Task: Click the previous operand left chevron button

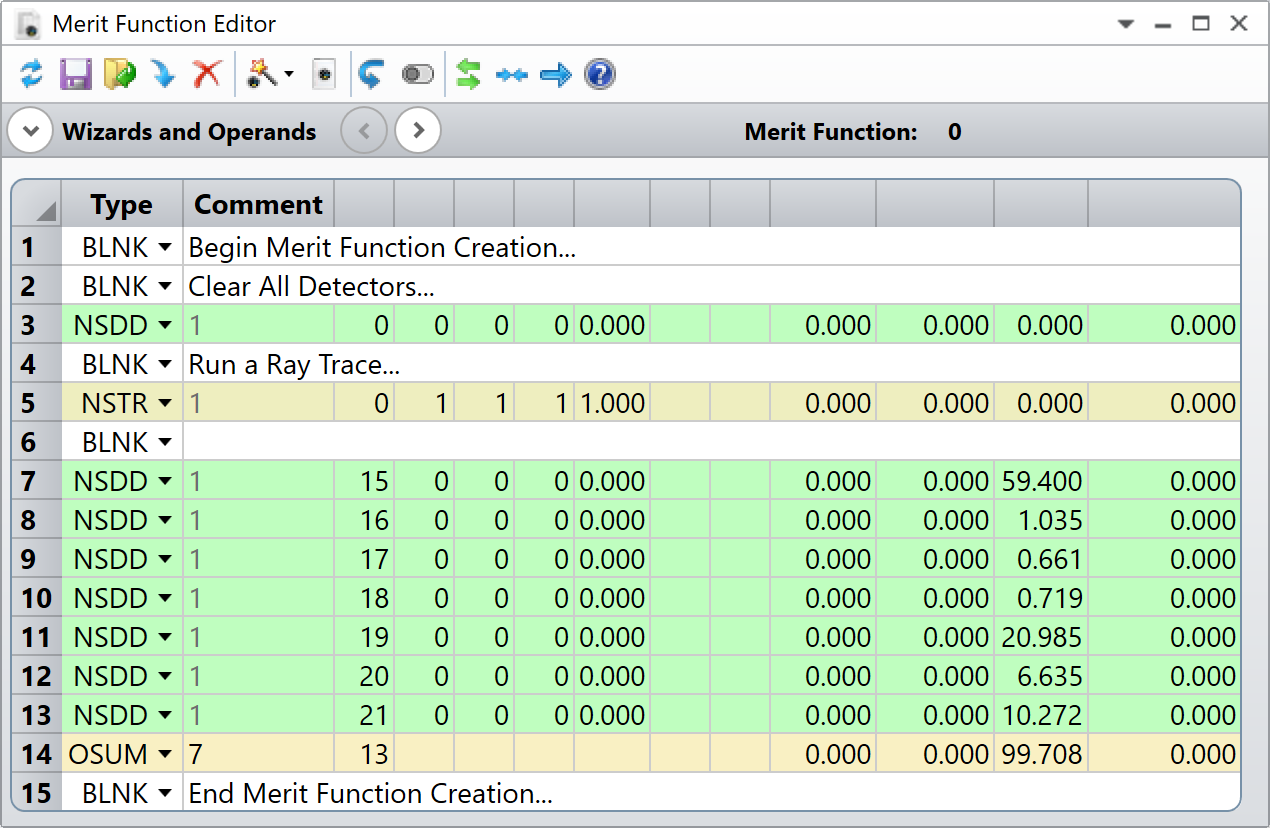Action: (x=364, y=131)
